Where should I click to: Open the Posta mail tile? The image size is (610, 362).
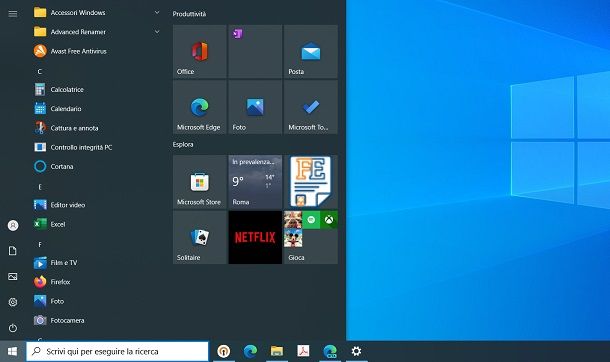(311, 51)
